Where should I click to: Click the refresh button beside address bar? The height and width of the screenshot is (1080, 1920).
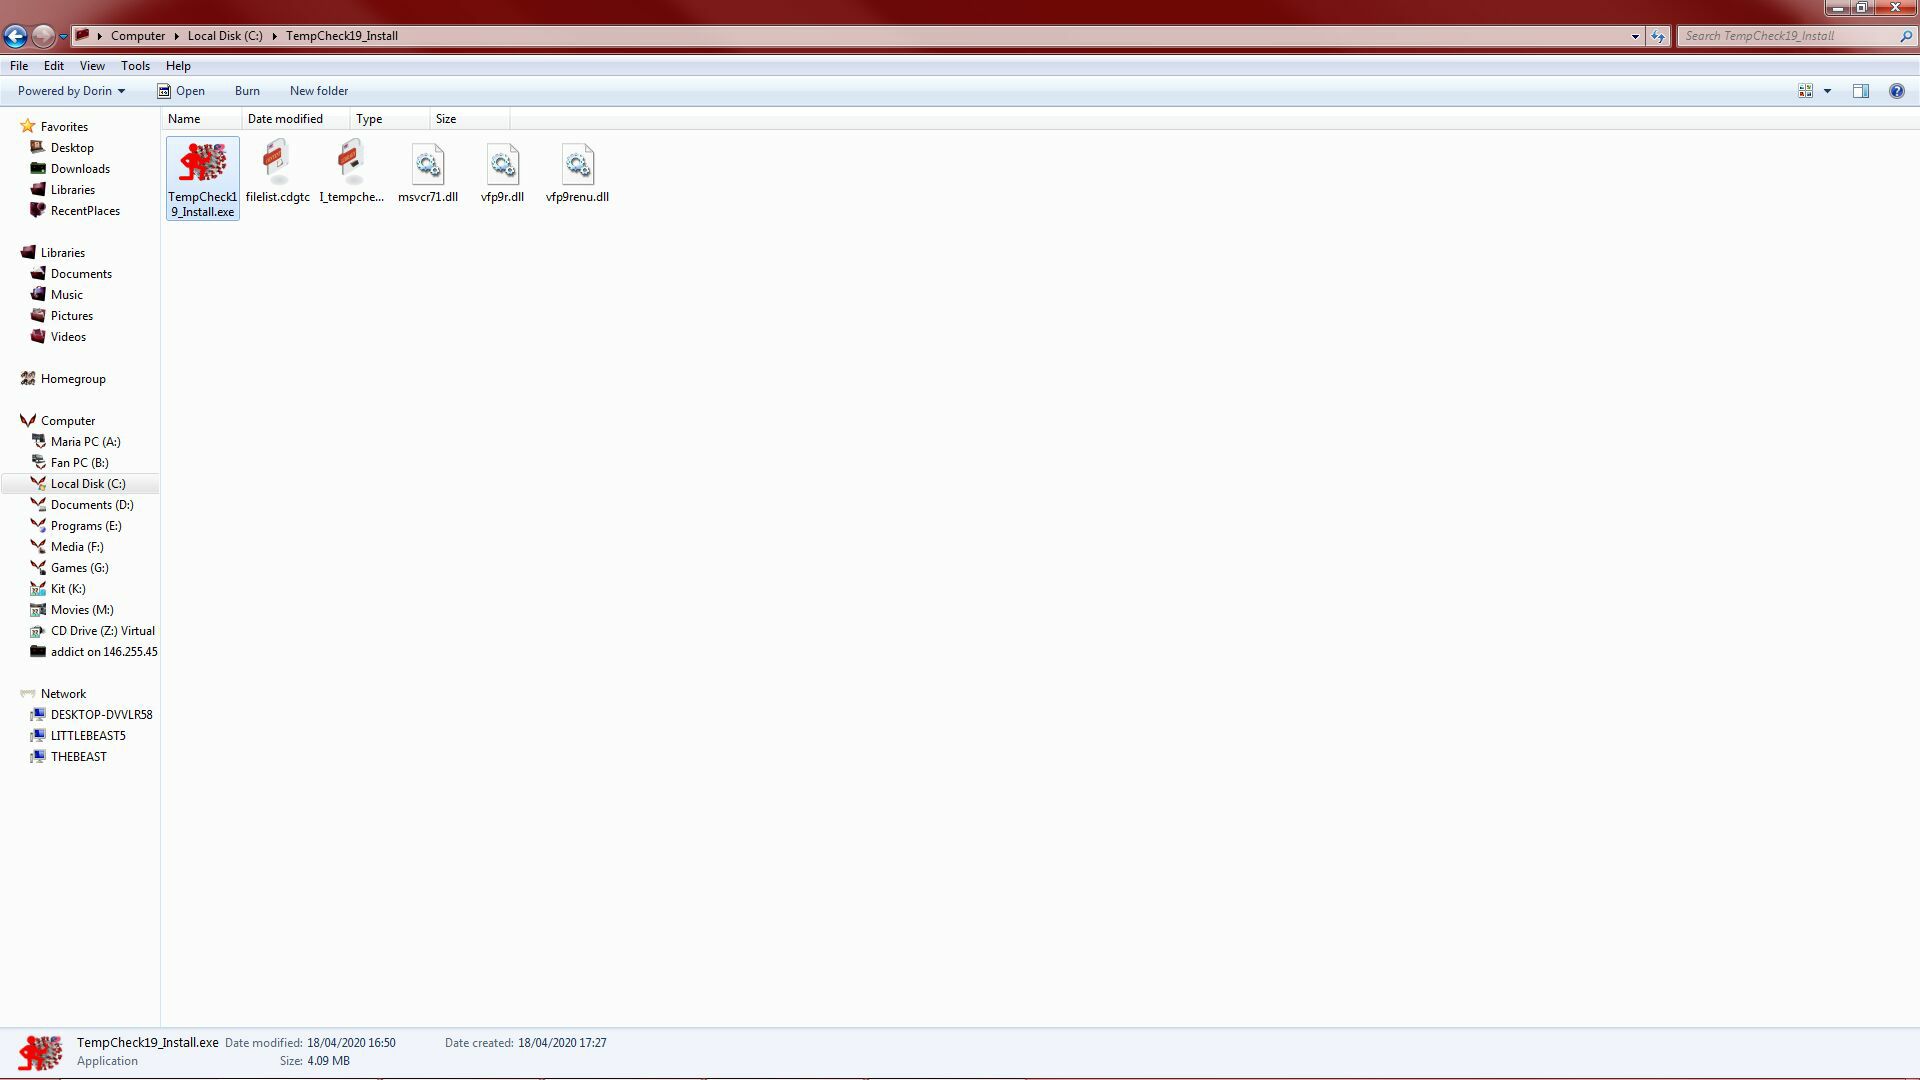click(1658, 36)
